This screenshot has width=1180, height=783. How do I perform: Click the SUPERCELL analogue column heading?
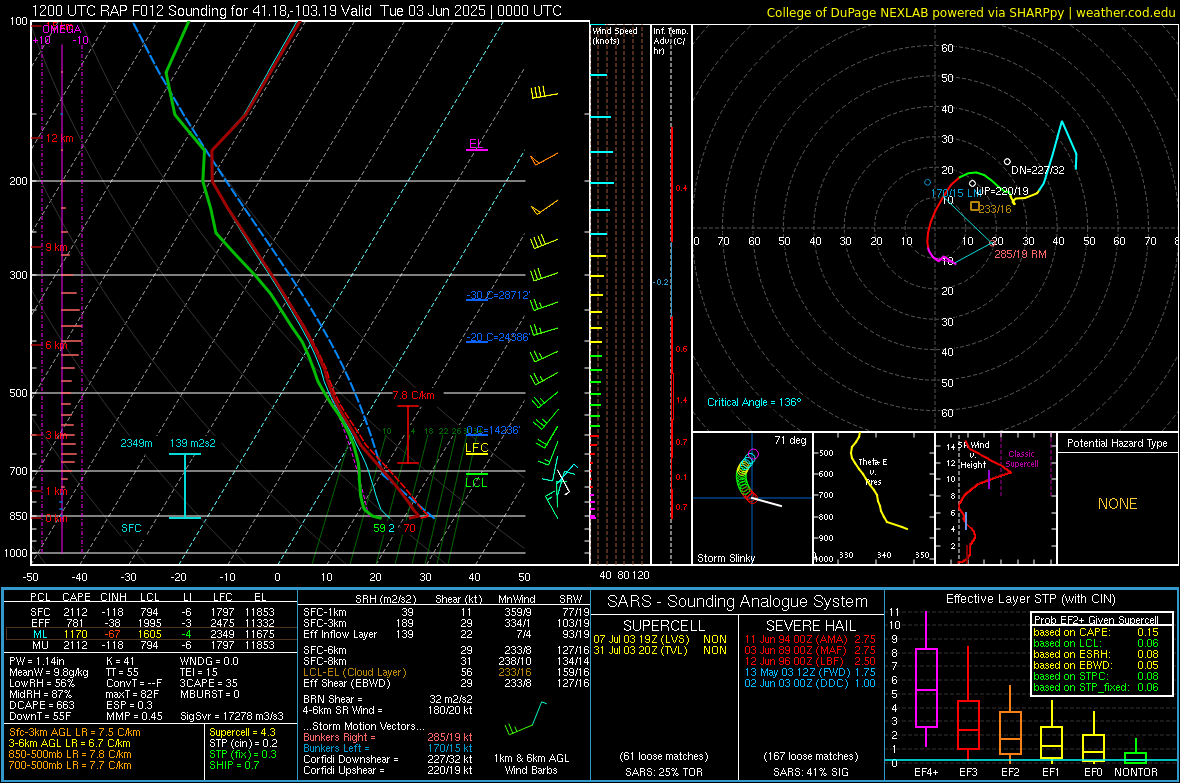664,626
